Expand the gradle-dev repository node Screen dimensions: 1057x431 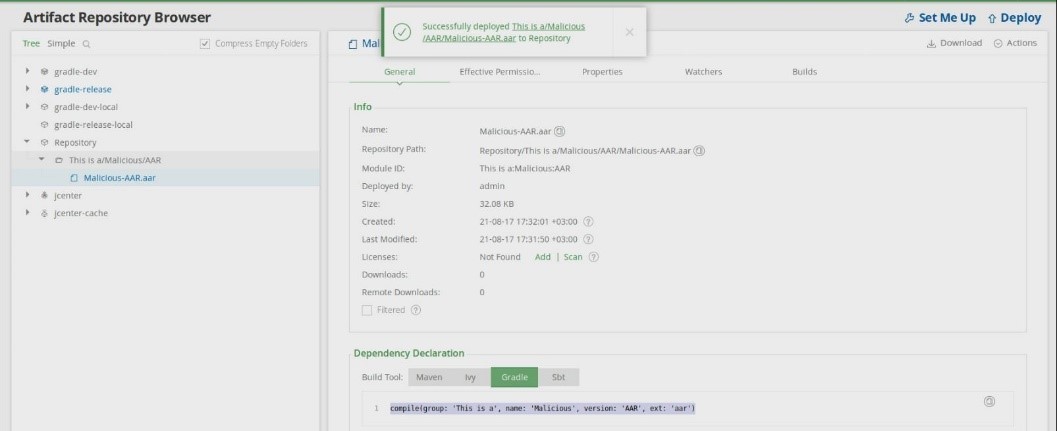pos(27,72)
